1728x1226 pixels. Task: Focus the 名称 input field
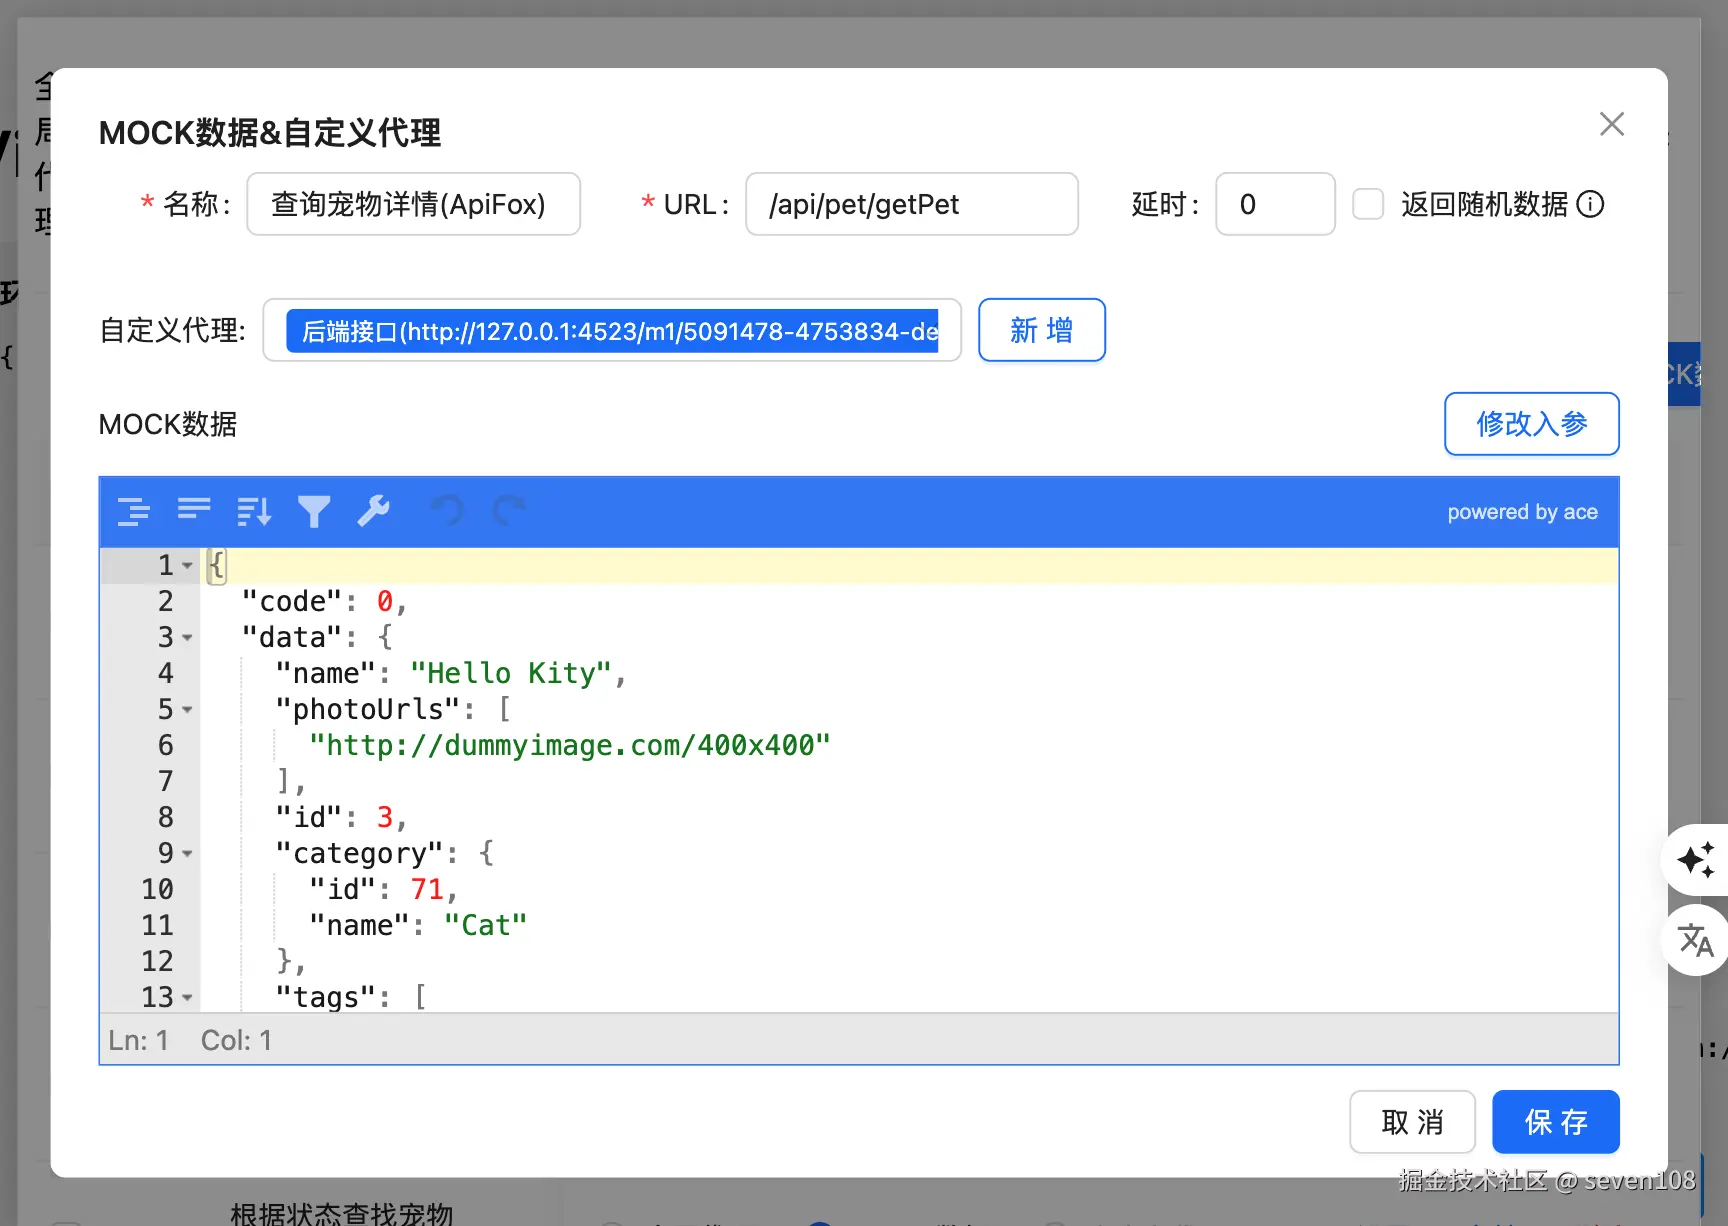(x=414, y=204)
